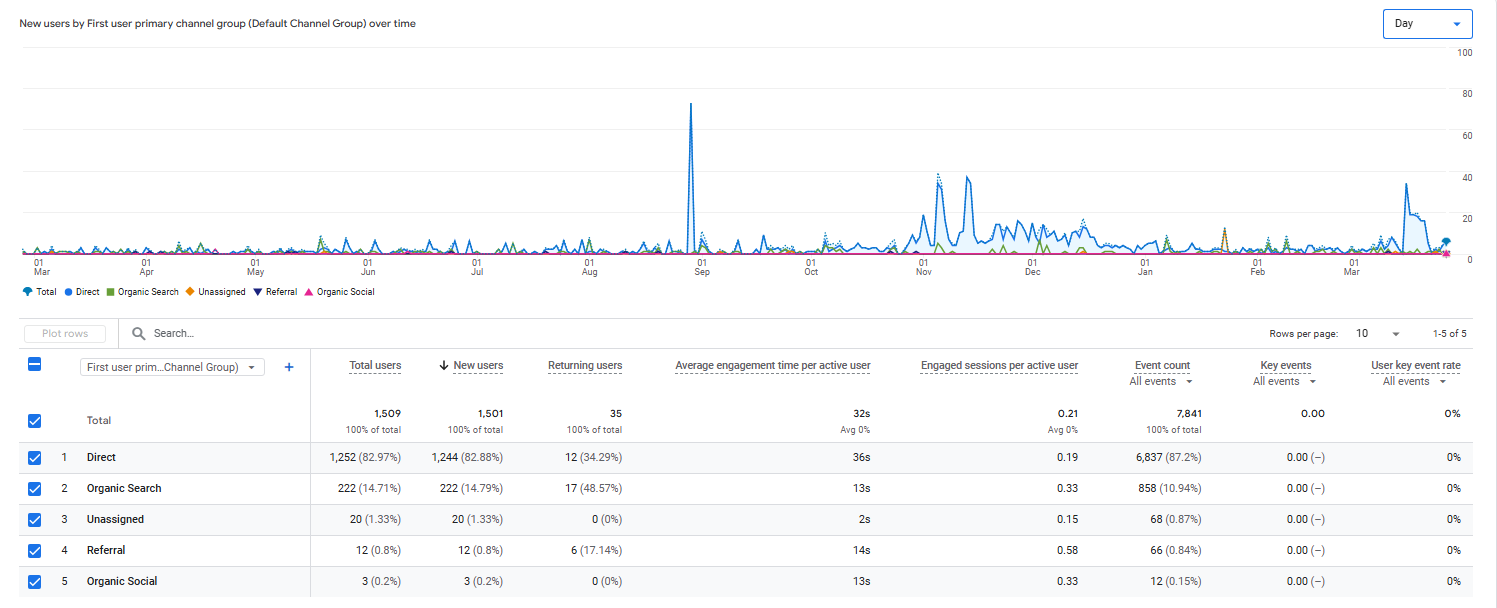Screen dimensions: 1497x608
Task: Click the 1,509 total users value
Action: click(x=386, y=413)
